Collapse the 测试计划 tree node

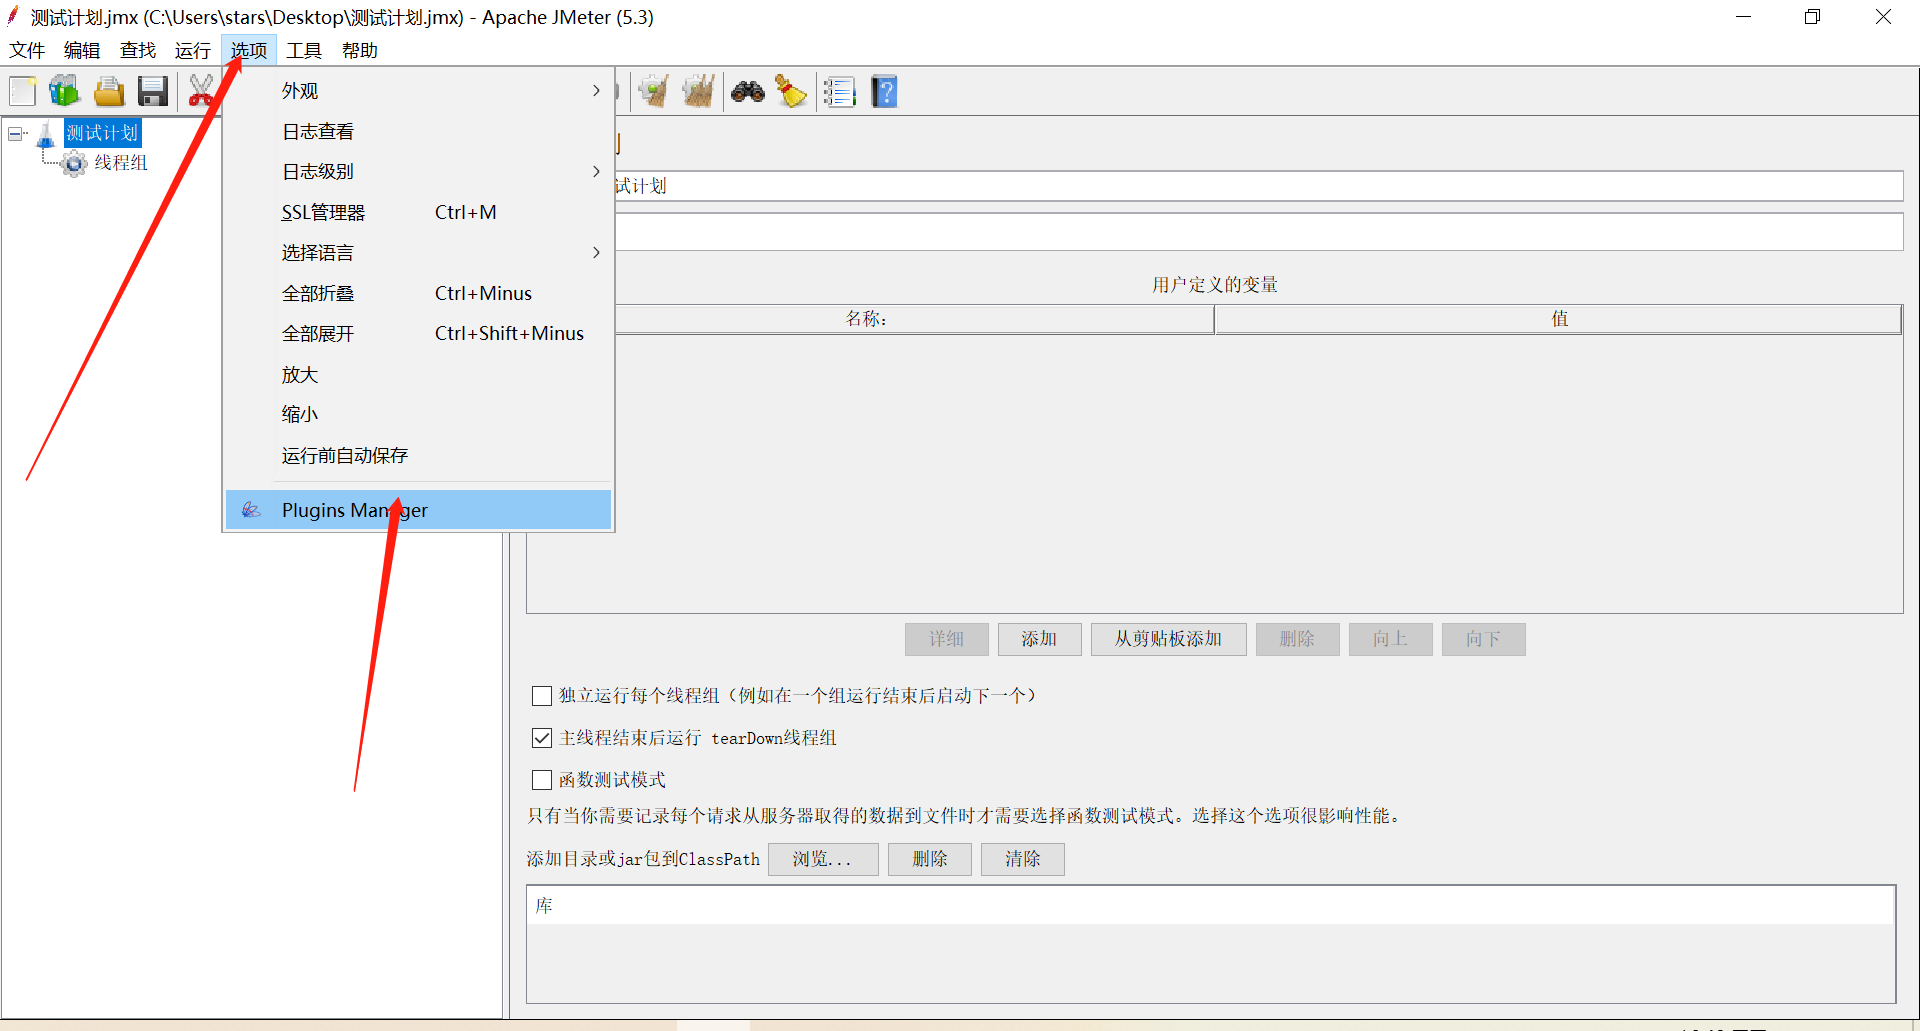pos(15,132)
